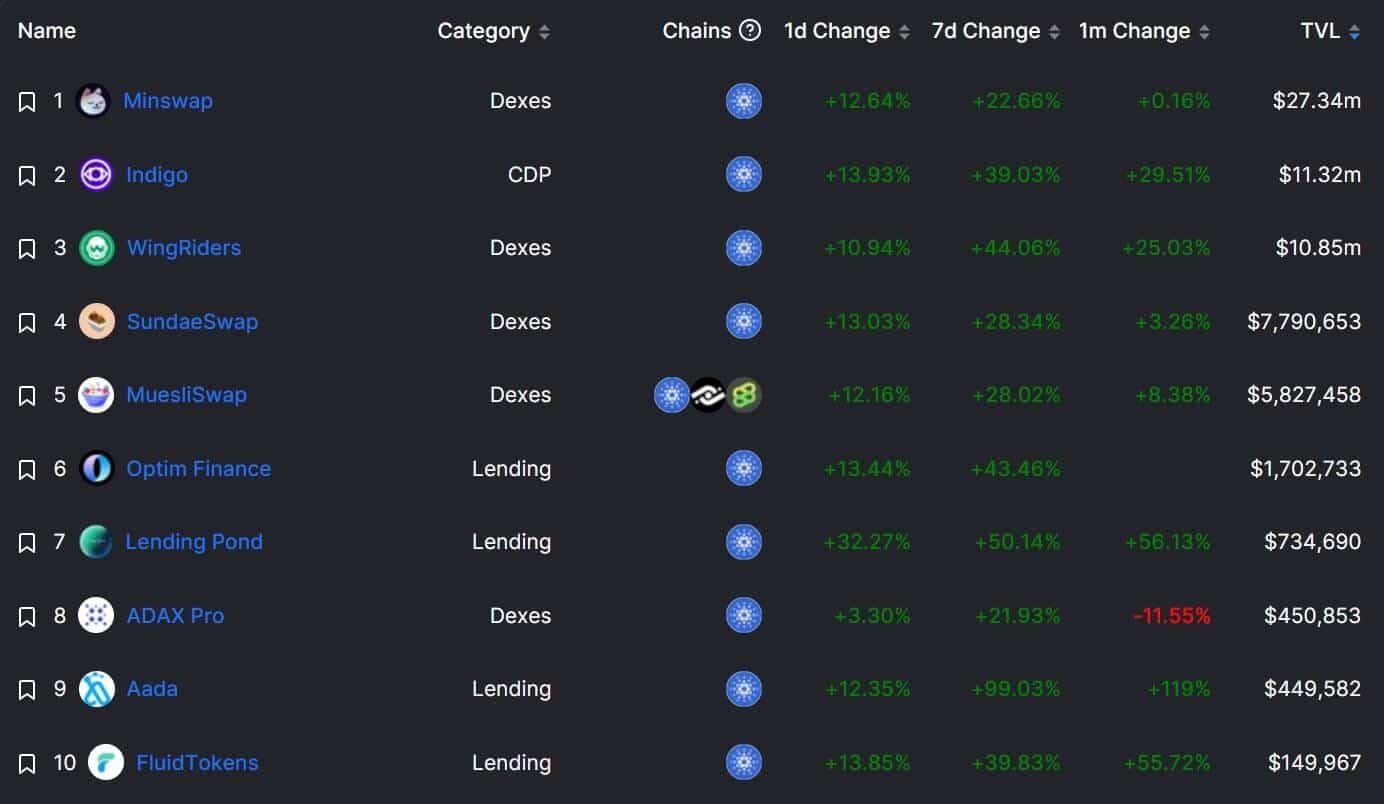
Task: Click the Indigo purple eye logo
Action: pyautogui.click(x=96, y=175)
